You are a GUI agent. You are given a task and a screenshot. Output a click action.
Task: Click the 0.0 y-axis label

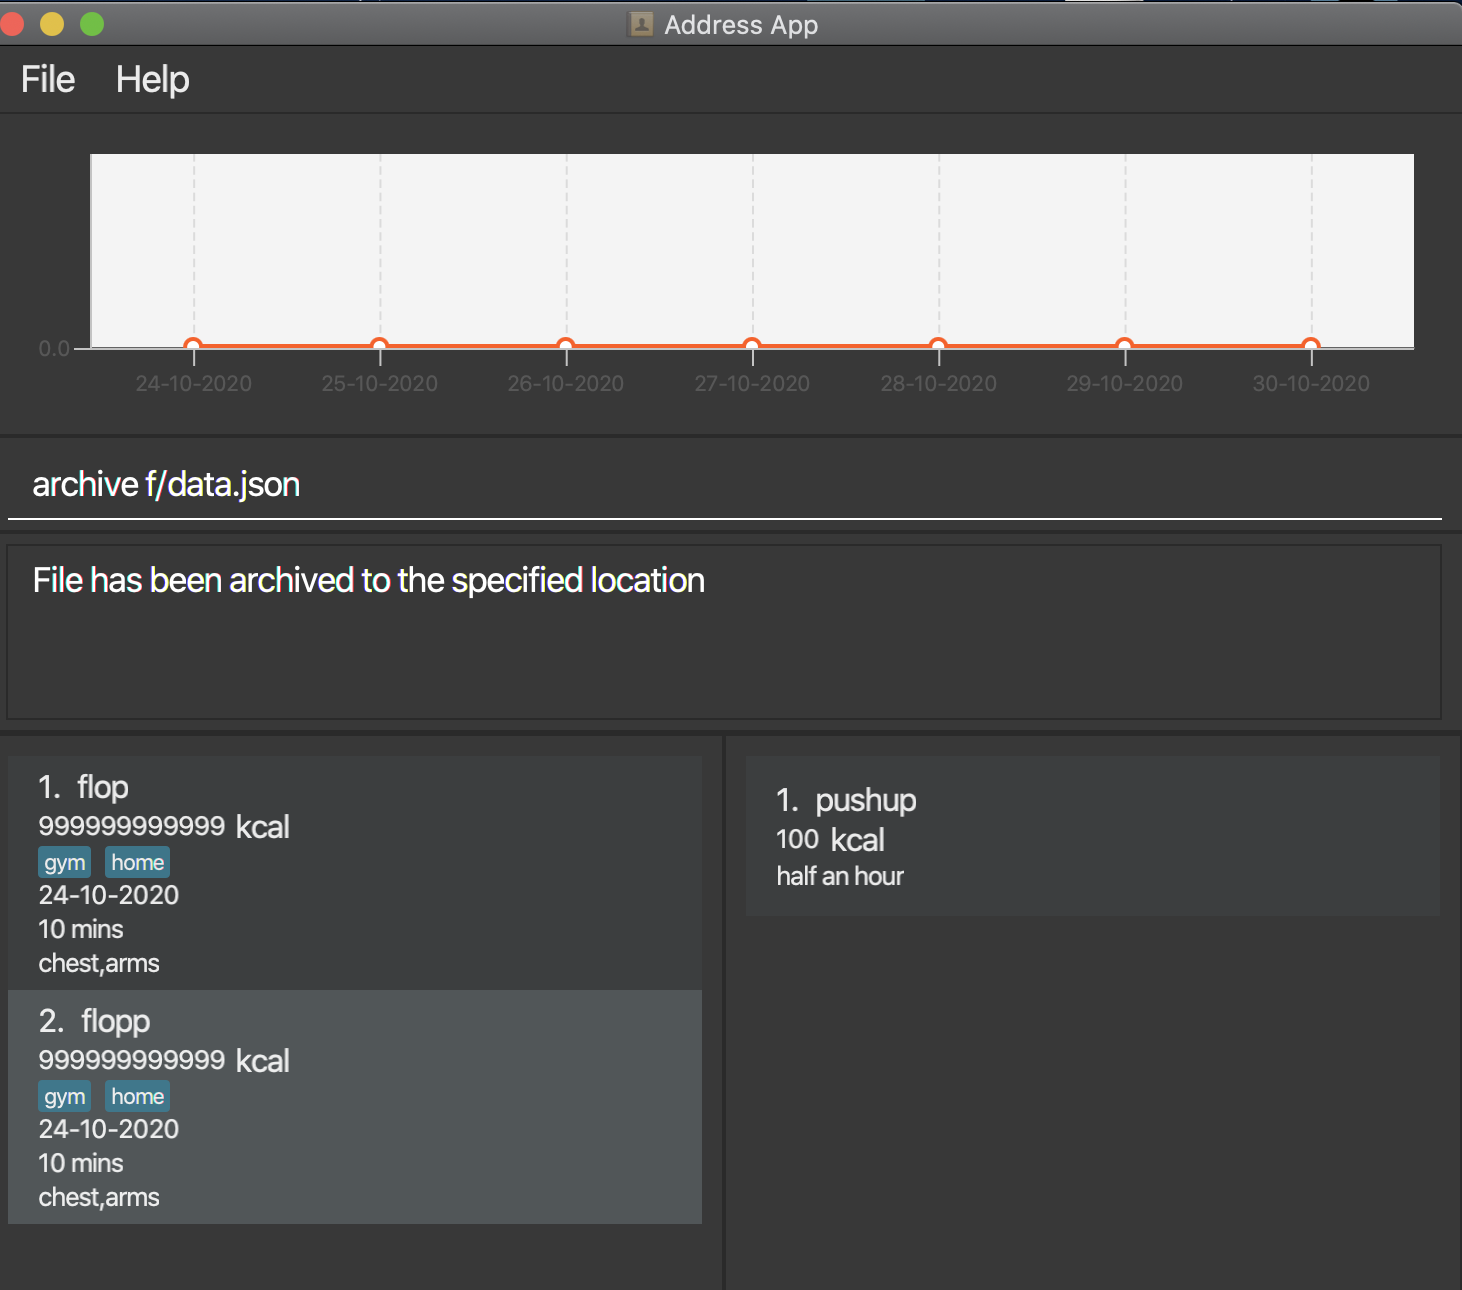54,349
